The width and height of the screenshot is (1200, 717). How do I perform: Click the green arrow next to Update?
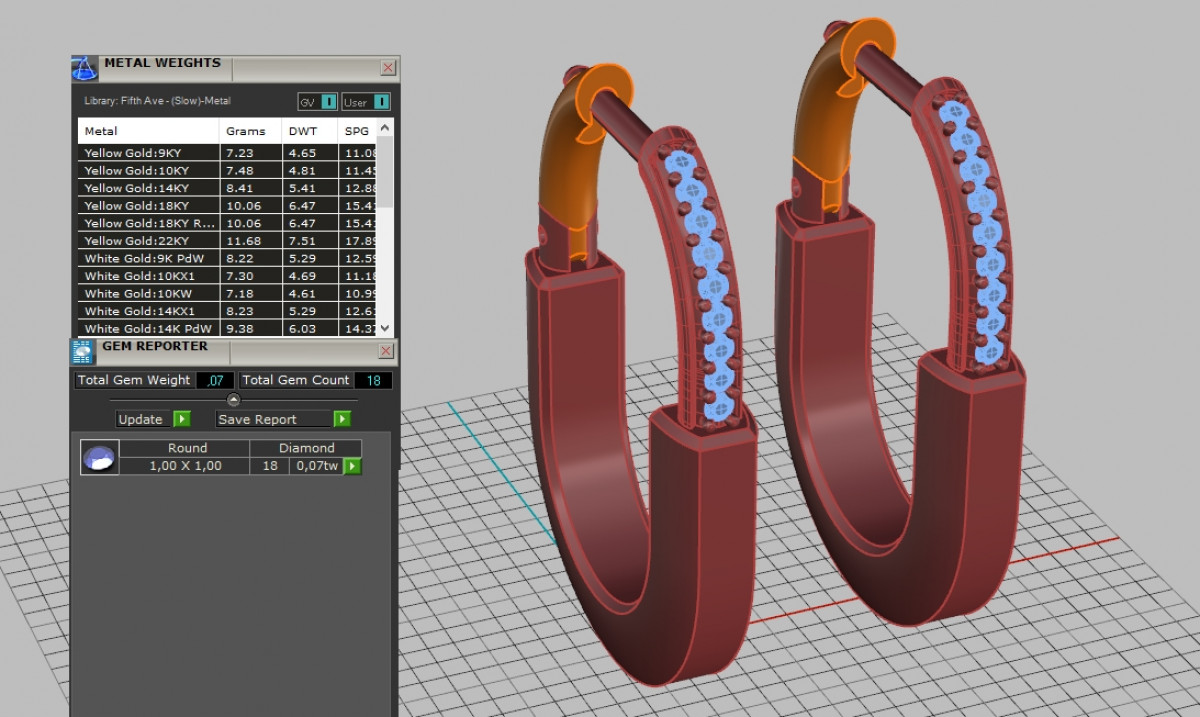coord(181,419)
